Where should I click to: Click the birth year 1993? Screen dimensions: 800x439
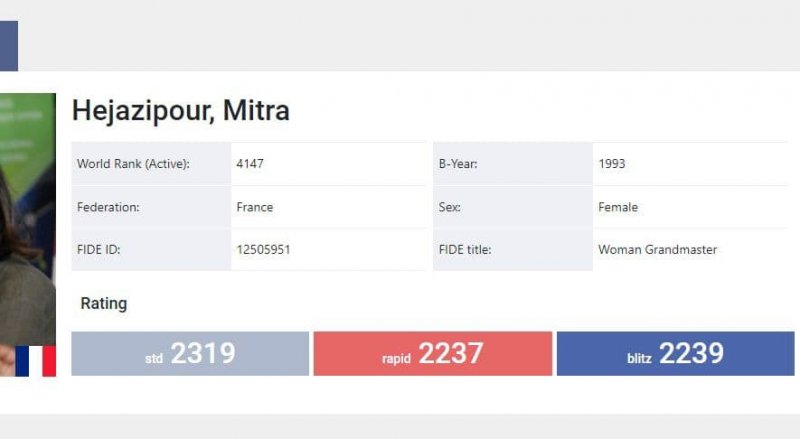(612, 164)
